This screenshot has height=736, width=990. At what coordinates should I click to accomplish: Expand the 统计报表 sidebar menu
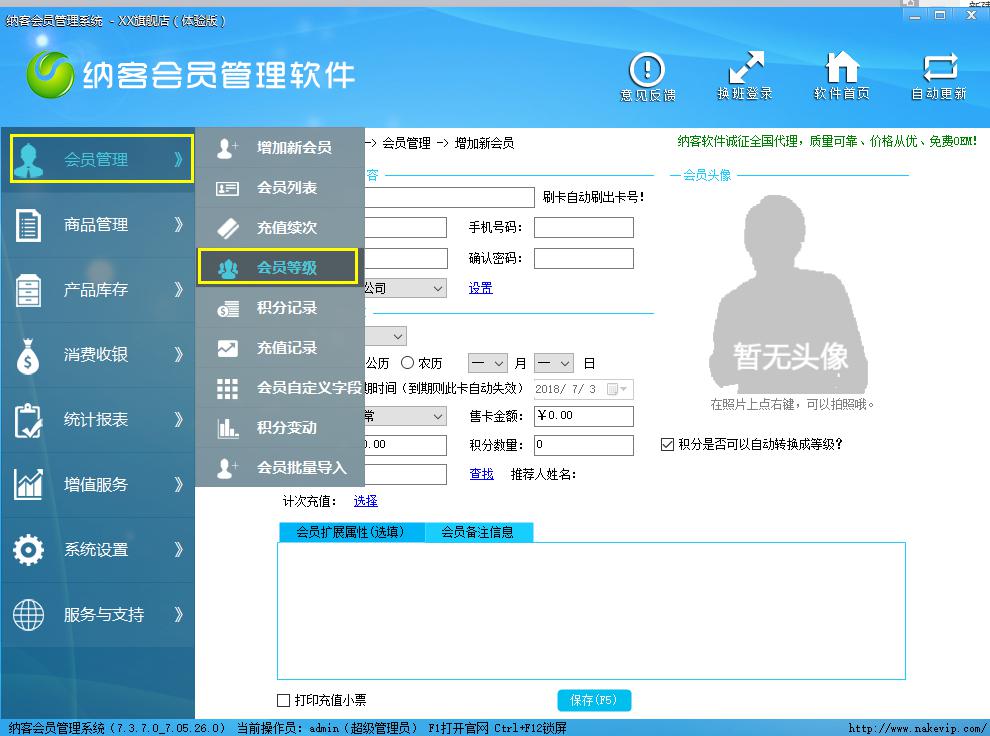tap(97, 420)
